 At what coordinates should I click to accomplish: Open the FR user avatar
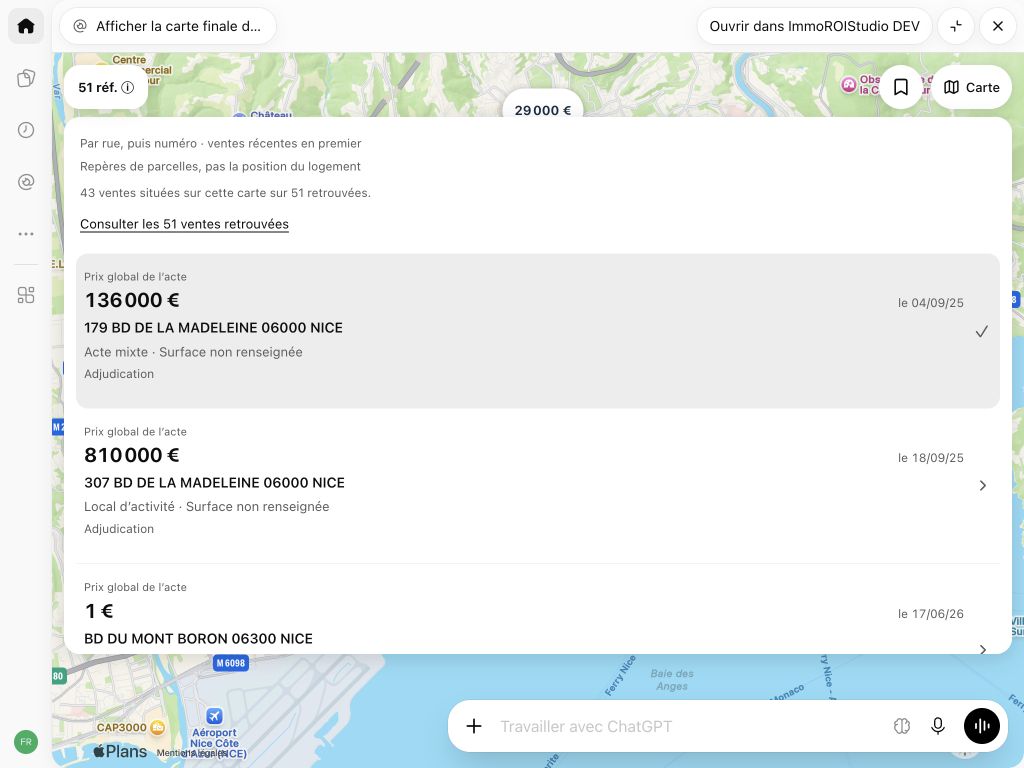[x=26, y=742]
